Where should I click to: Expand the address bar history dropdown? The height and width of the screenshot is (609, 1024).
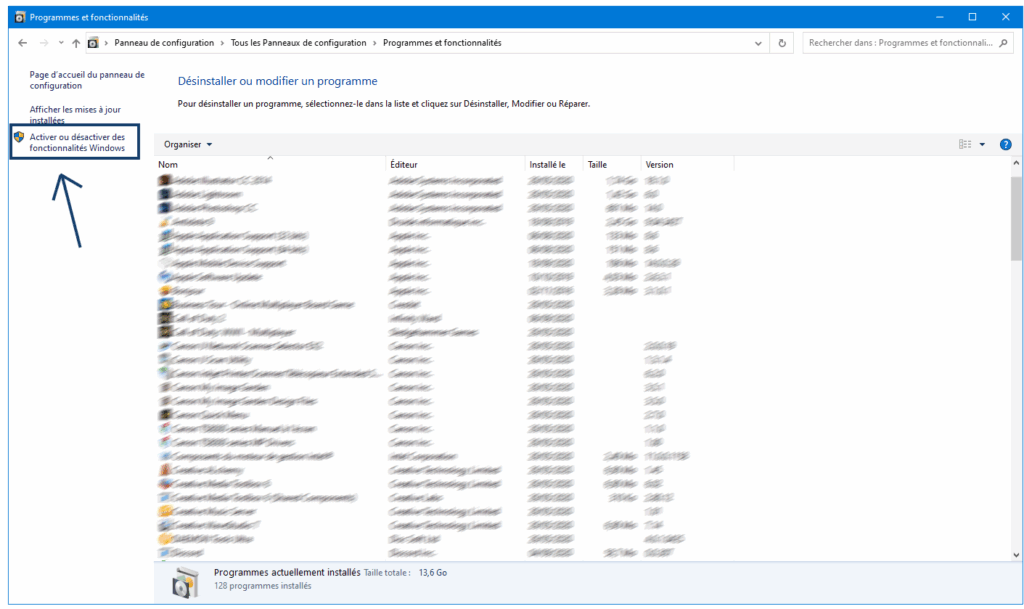click(x=759, y=43)
